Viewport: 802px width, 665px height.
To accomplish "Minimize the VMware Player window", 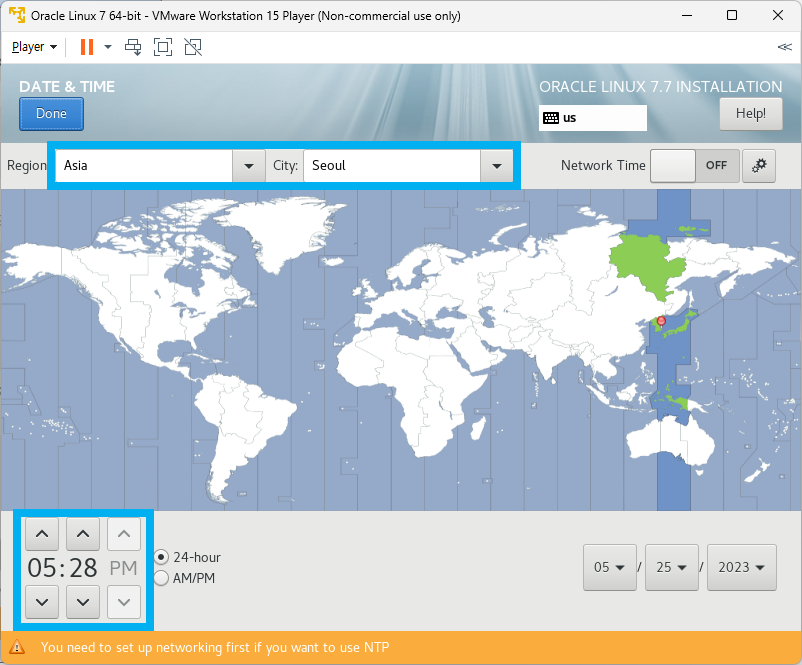I will (x=686, y=15).
